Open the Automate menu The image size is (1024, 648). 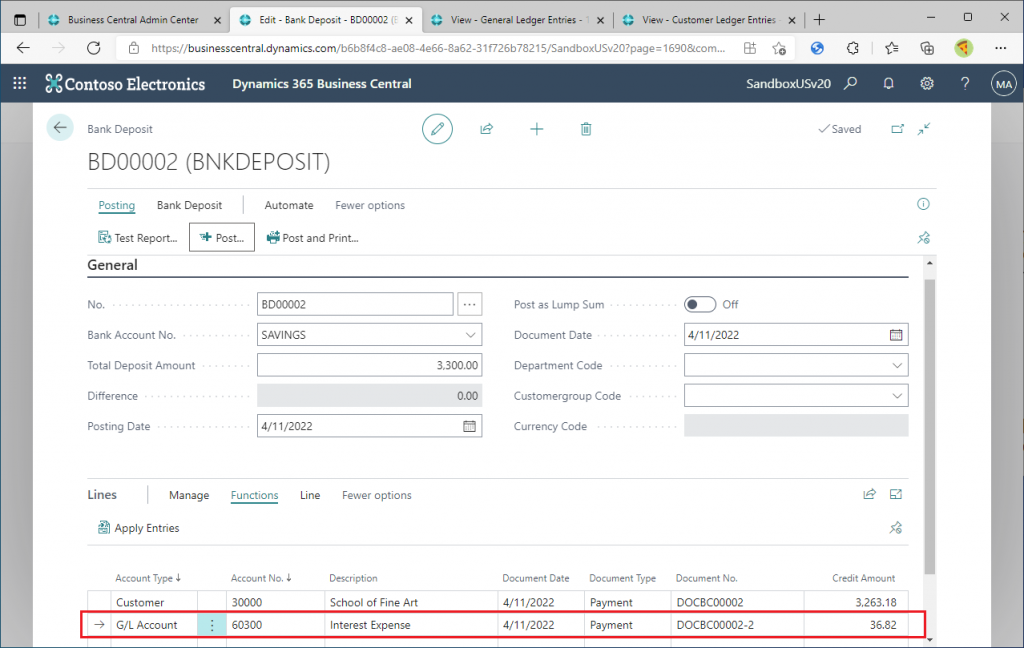[289, 205]
